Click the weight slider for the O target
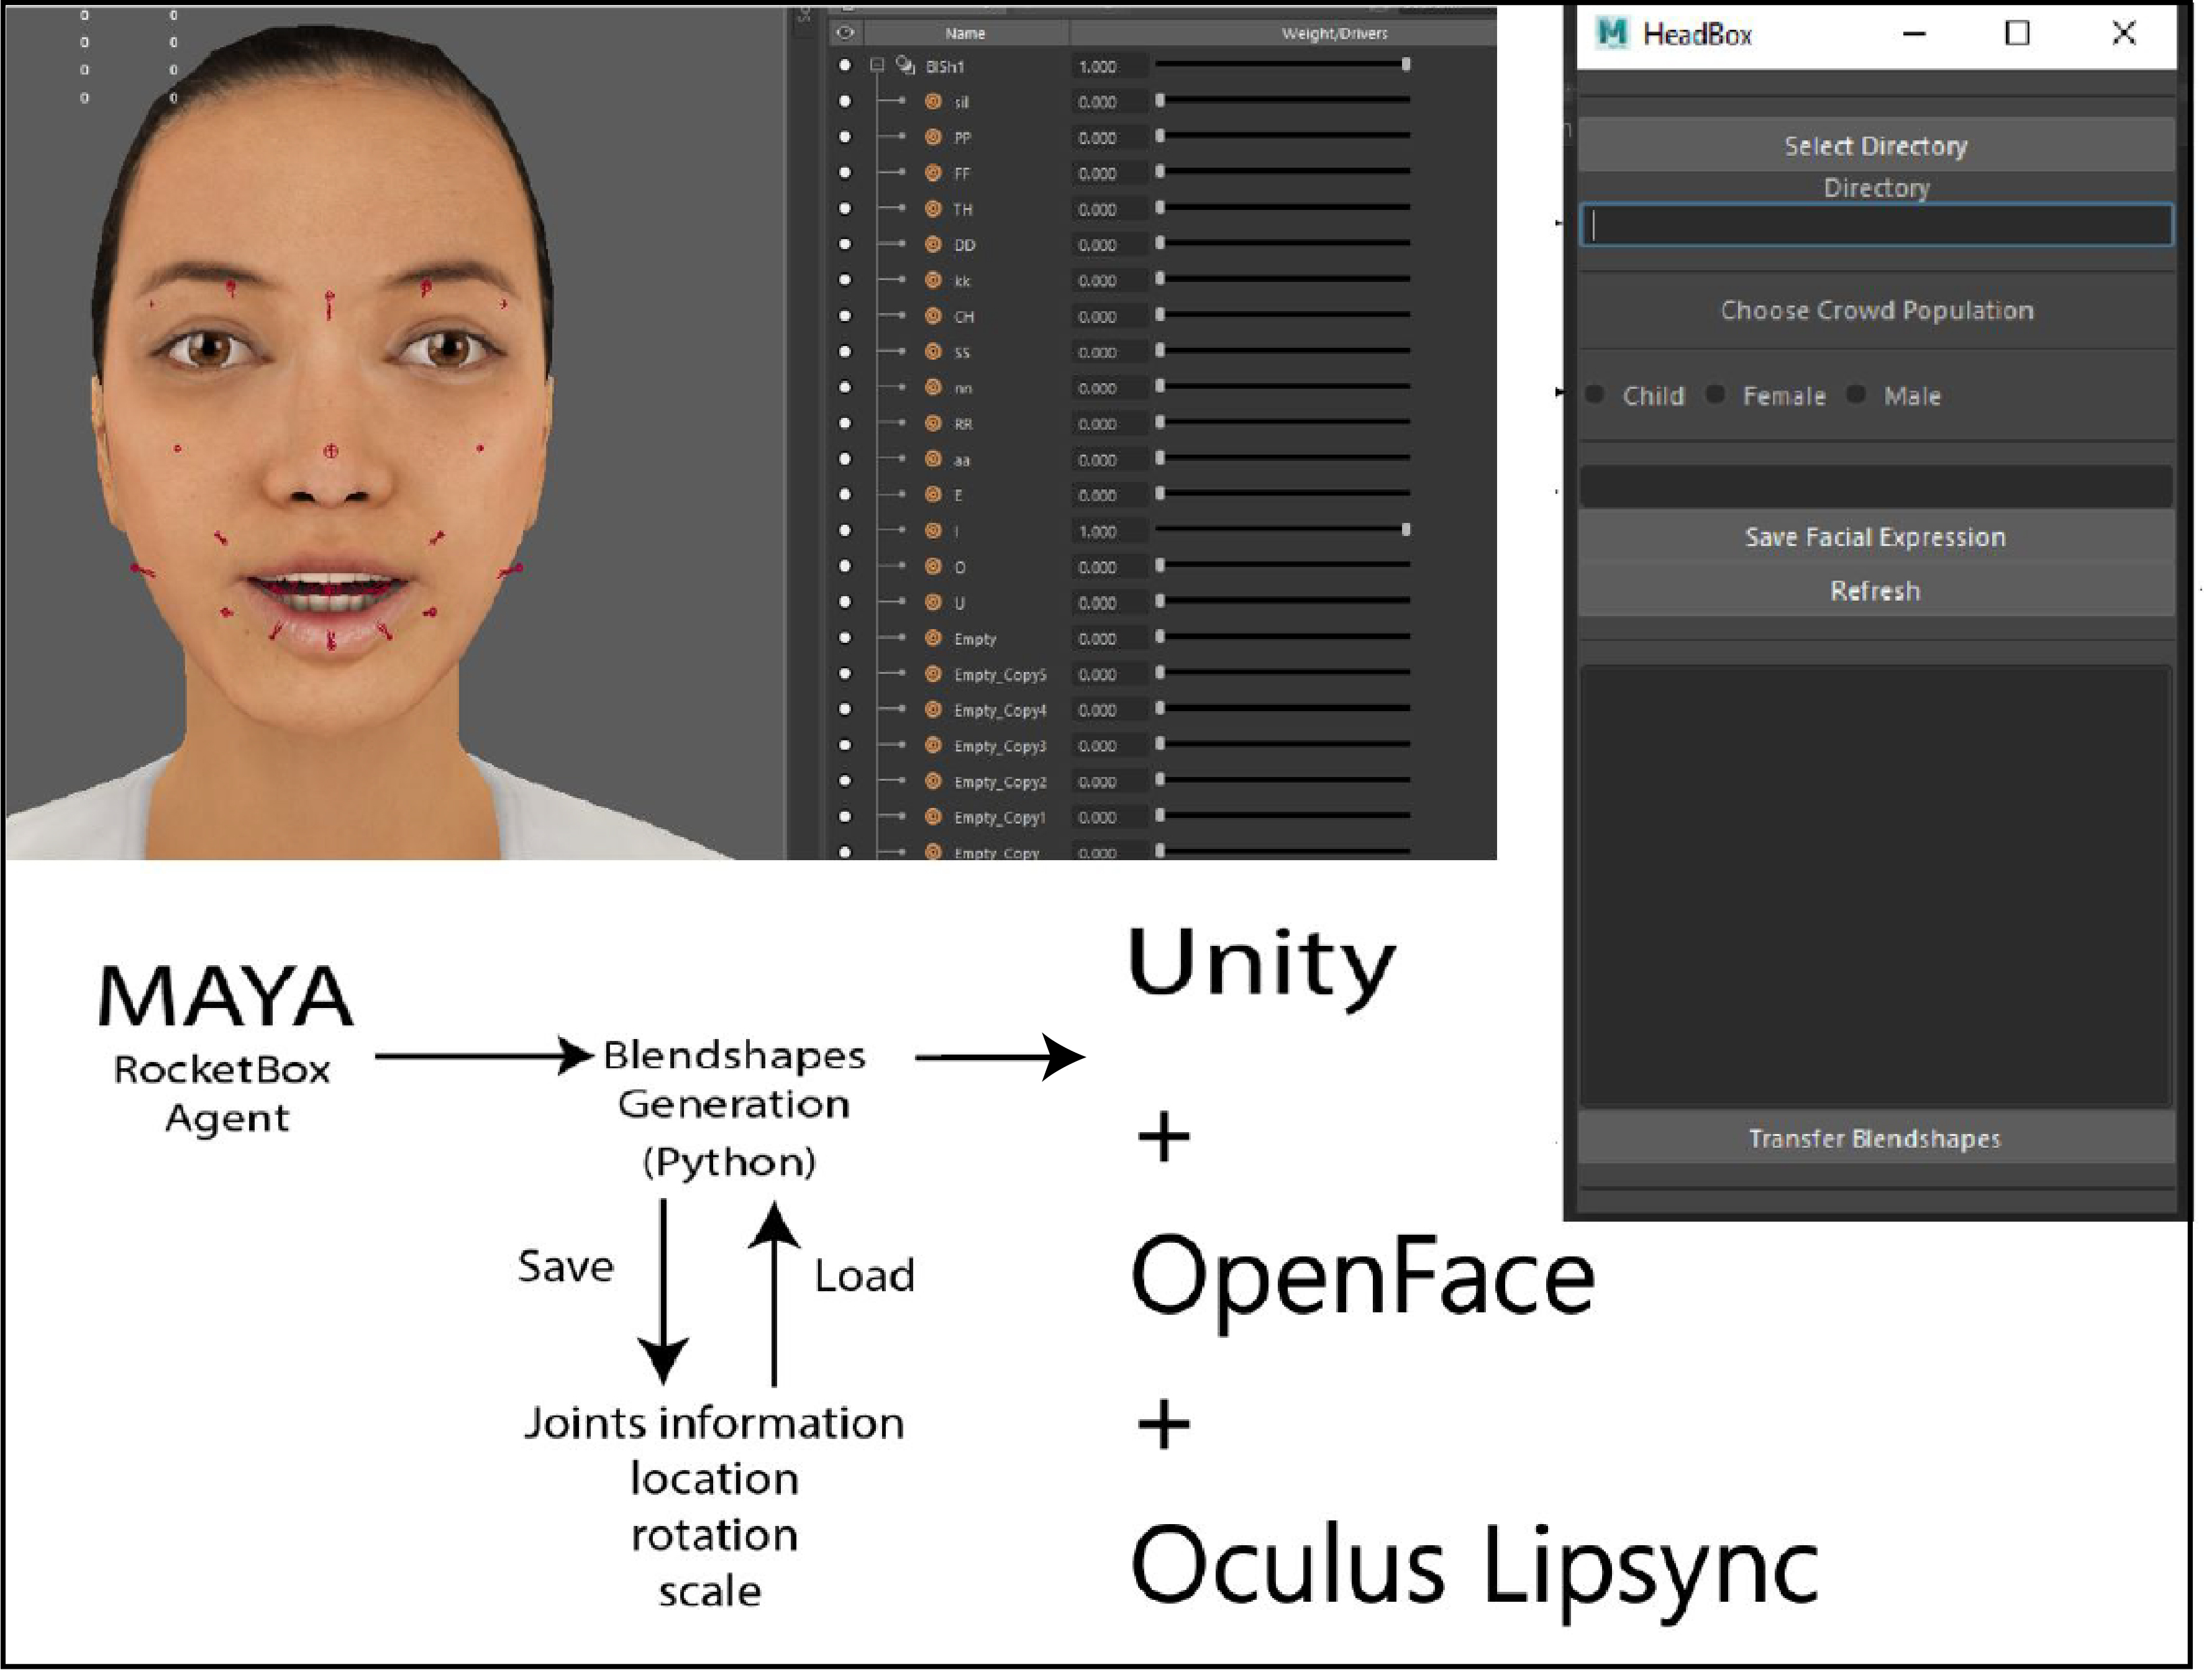 point(1283,566)
